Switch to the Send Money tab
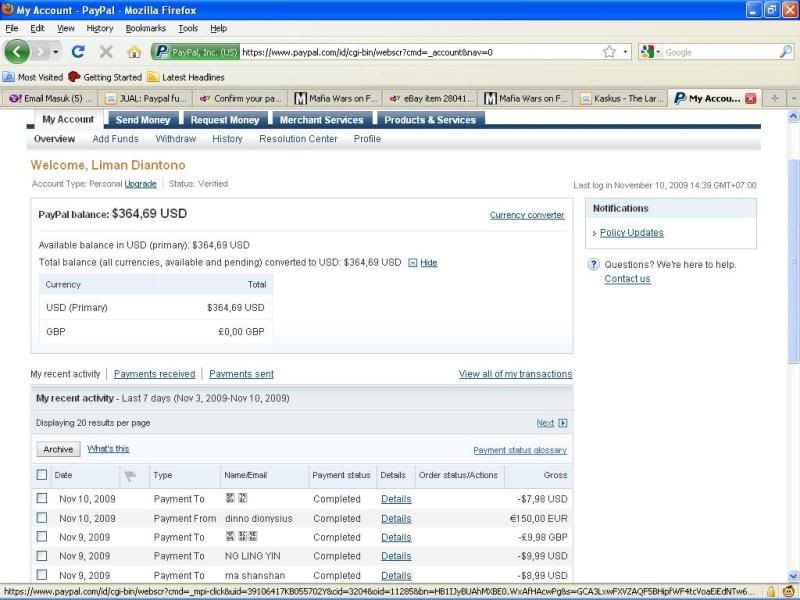The width and height of the screenshot is (800, 600). coord(142,120)
